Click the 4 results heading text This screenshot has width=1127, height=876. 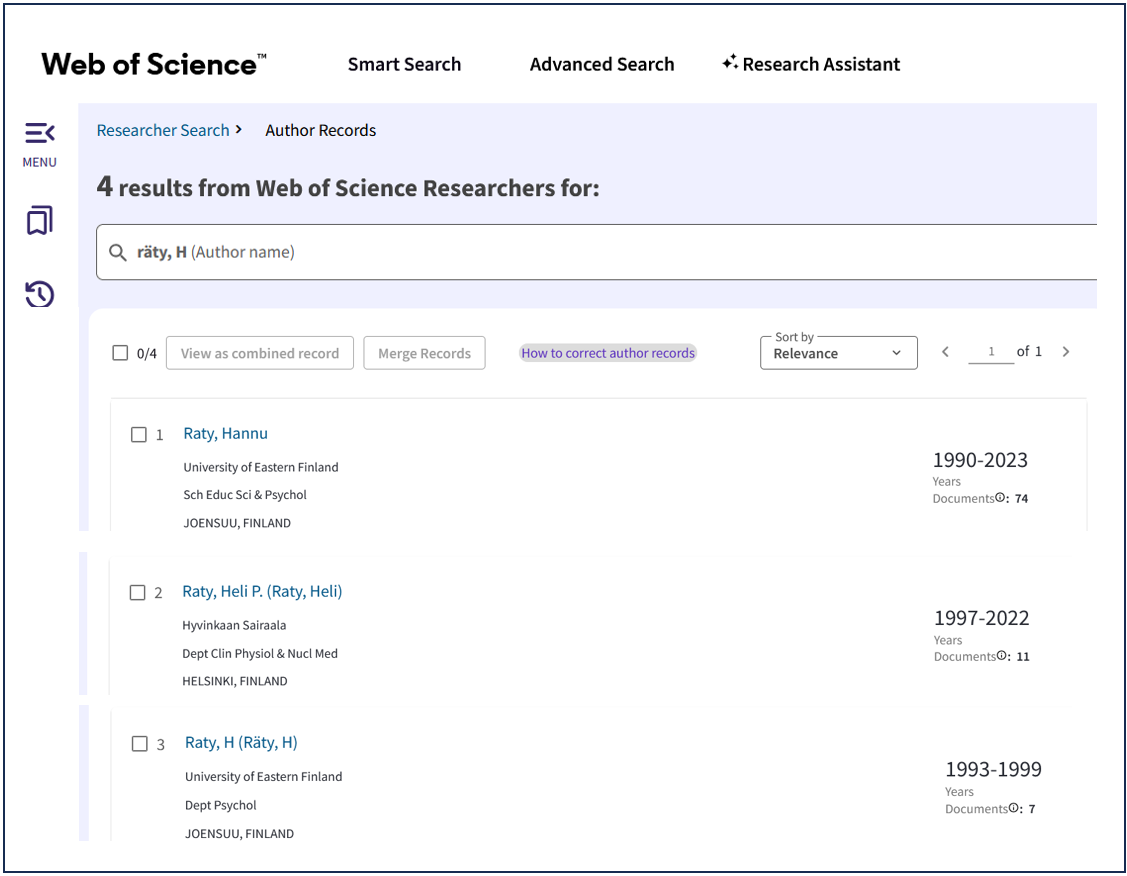[x=348, y=187]
